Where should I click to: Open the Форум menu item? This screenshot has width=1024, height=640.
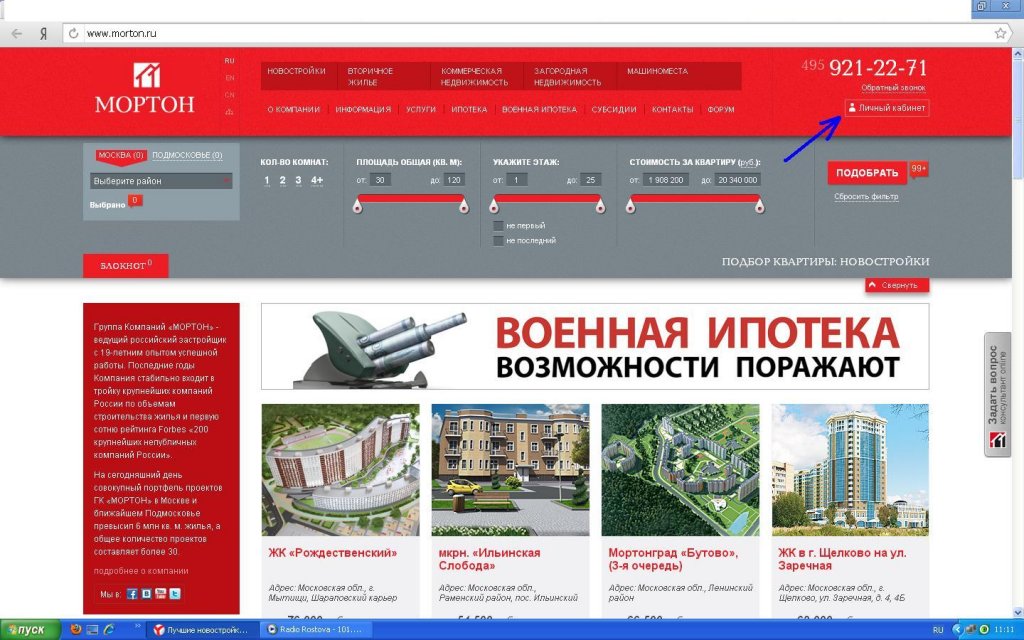720,110
